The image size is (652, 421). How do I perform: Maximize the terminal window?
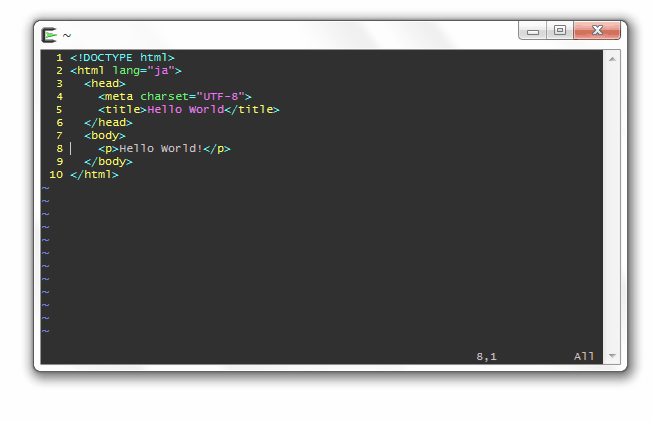tap(560, 31)
